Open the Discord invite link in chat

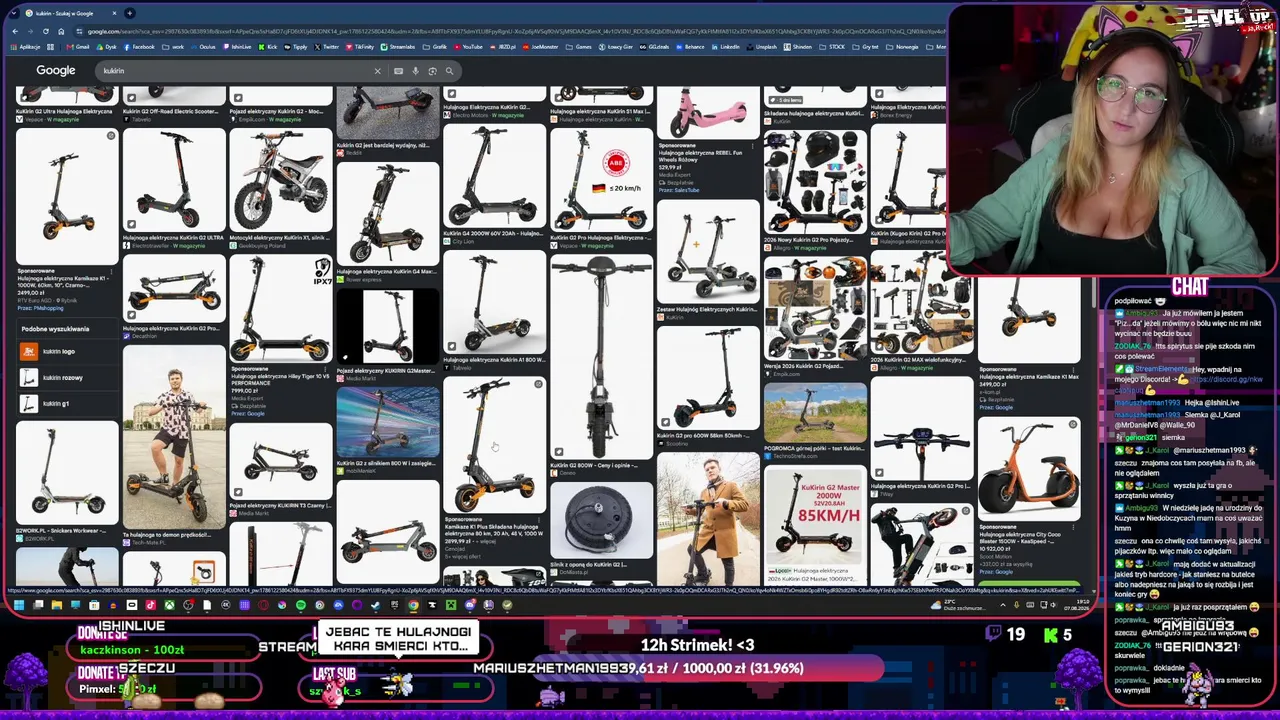1228,379
